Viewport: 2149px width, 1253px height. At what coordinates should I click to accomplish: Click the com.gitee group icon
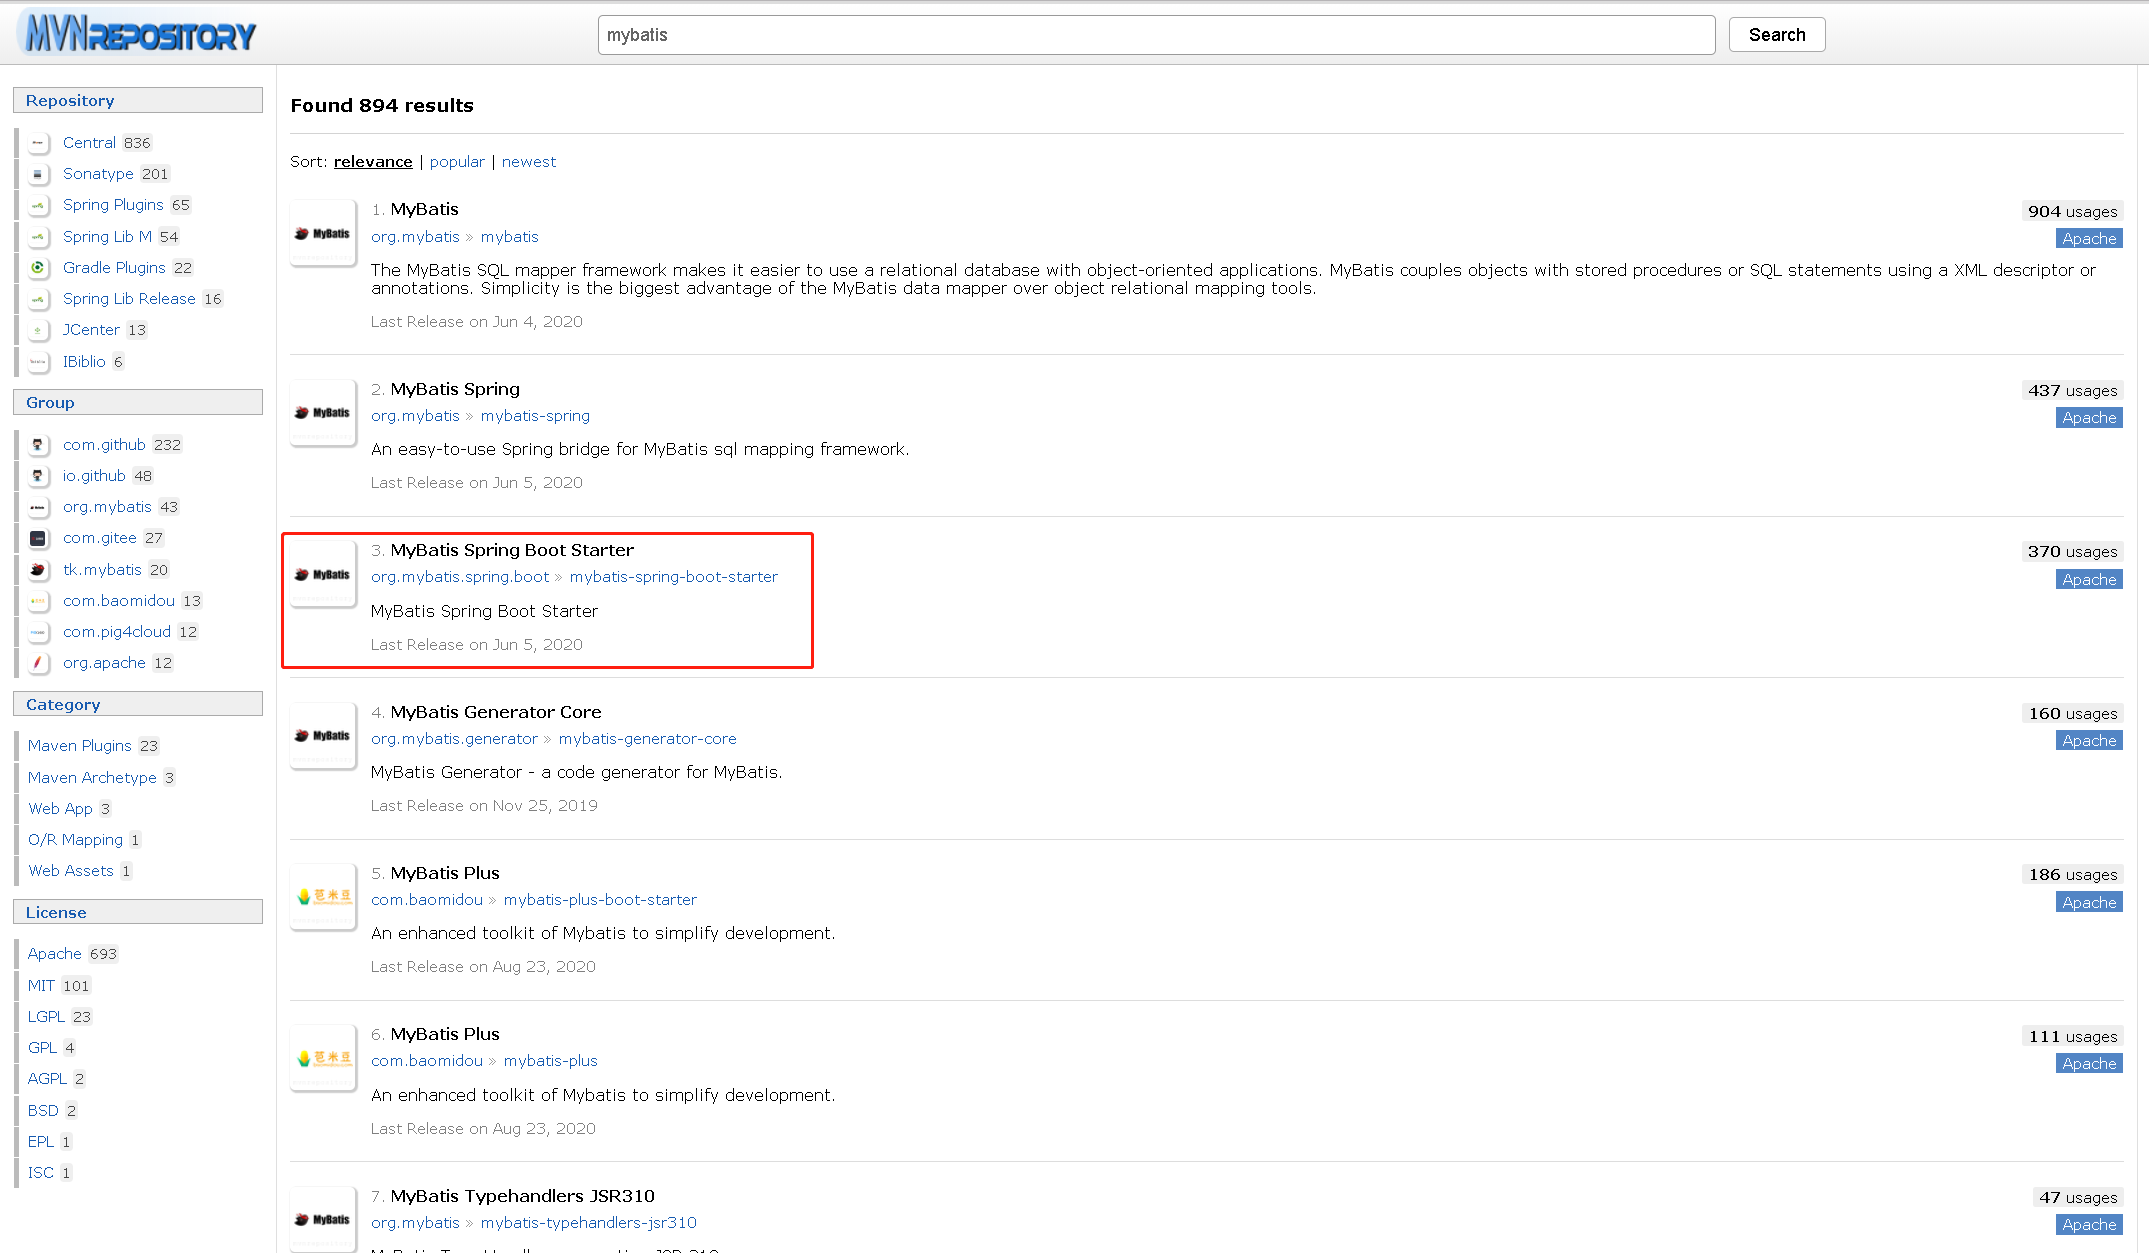[x=38, y=538]
